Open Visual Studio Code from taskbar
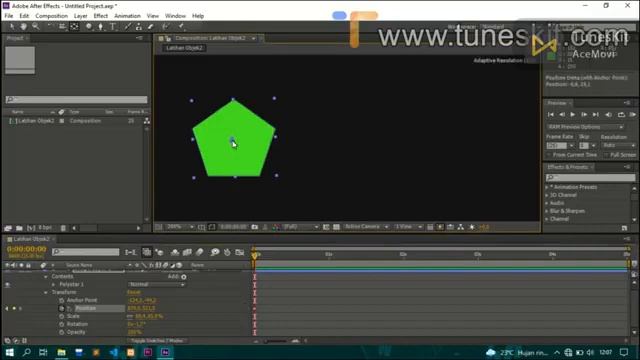Screen dimensions: 640x360 click(x=113, y=352)
